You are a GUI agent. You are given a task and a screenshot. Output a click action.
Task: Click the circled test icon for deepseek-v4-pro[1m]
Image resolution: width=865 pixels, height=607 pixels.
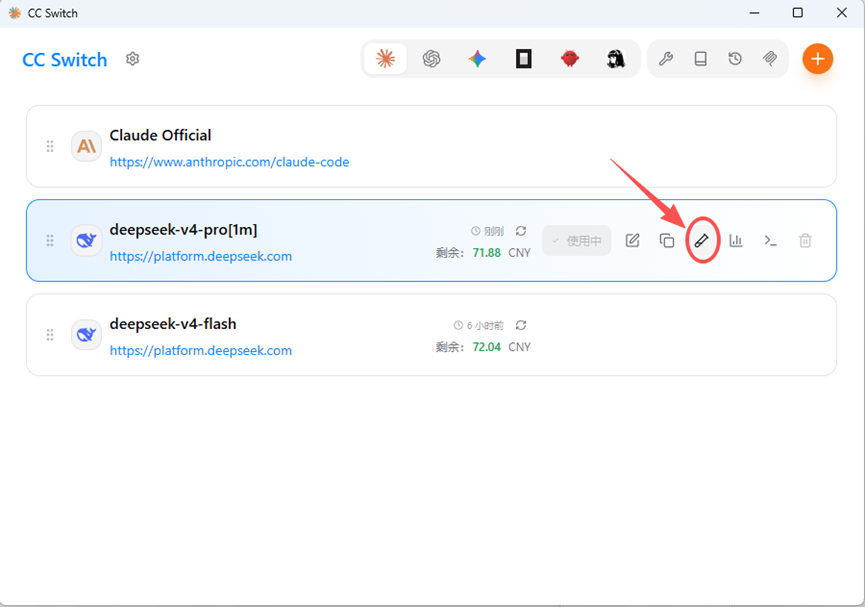coord(702,241)
